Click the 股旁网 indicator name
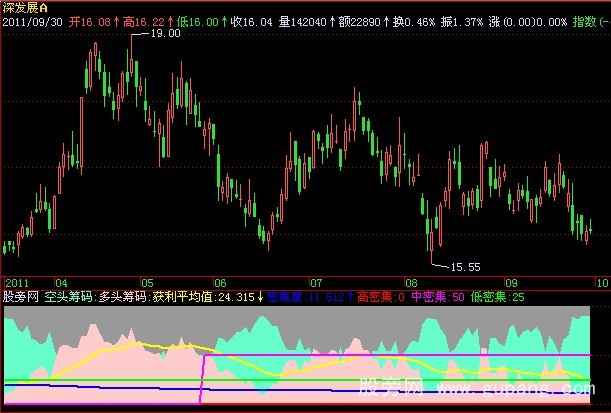The image size is (611, 413). pyautogui.click(x=19, y=297)
